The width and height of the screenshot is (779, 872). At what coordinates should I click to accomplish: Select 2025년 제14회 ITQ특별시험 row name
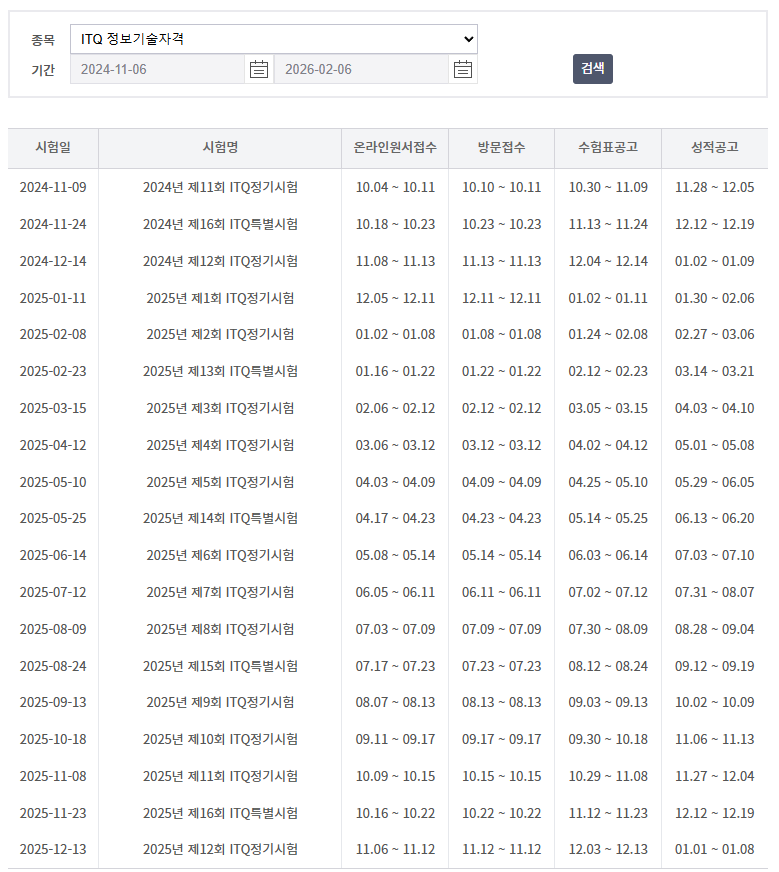[x=220, y=518]
